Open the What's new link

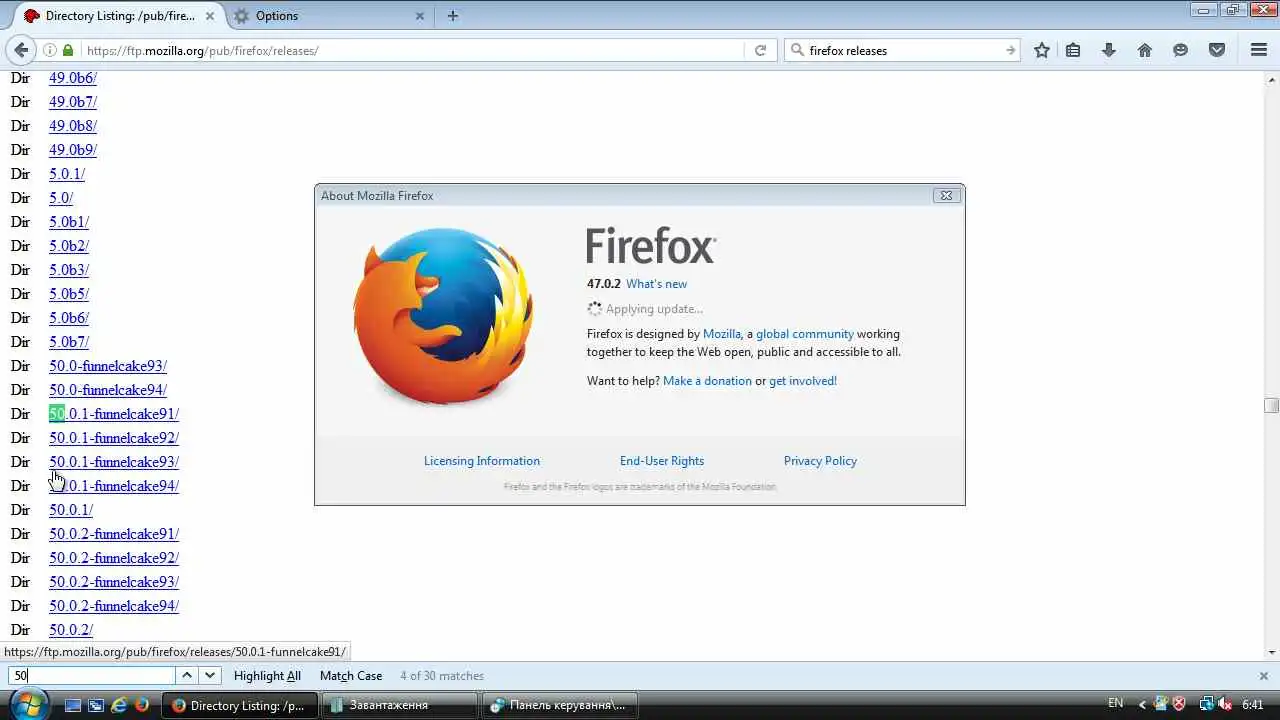click(x=657, y=284)
